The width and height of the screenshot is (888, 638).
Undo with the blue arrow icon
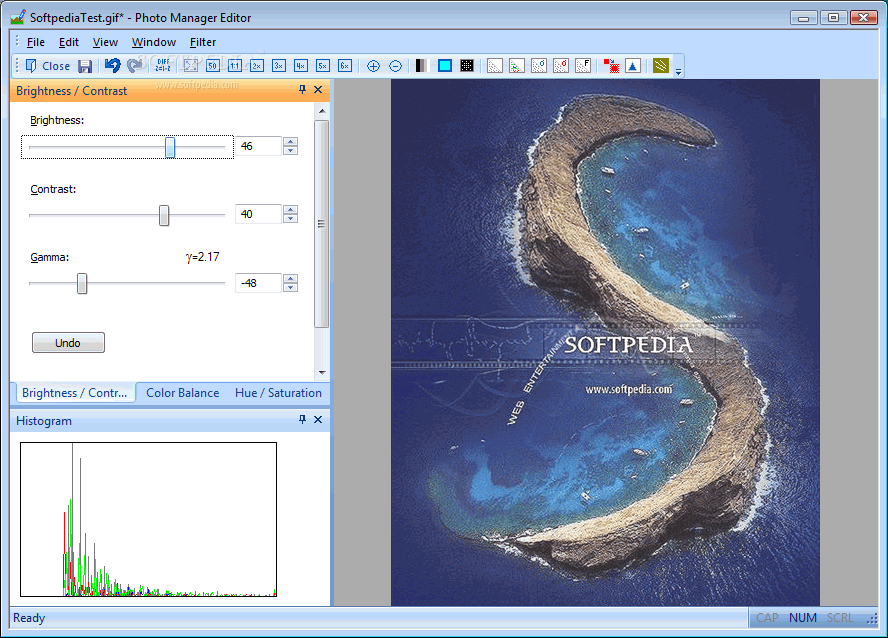click(113, 66)
